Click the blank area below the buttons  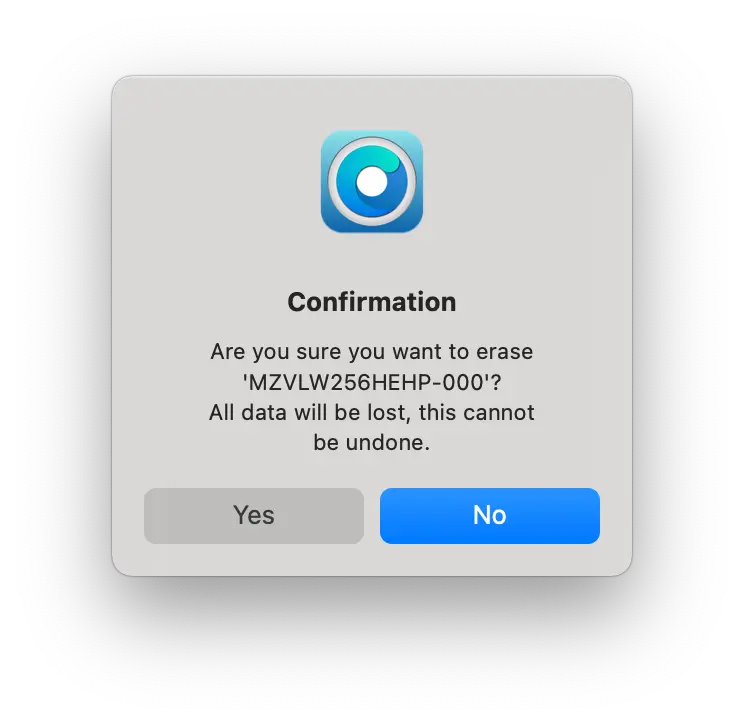pos(372,559)
